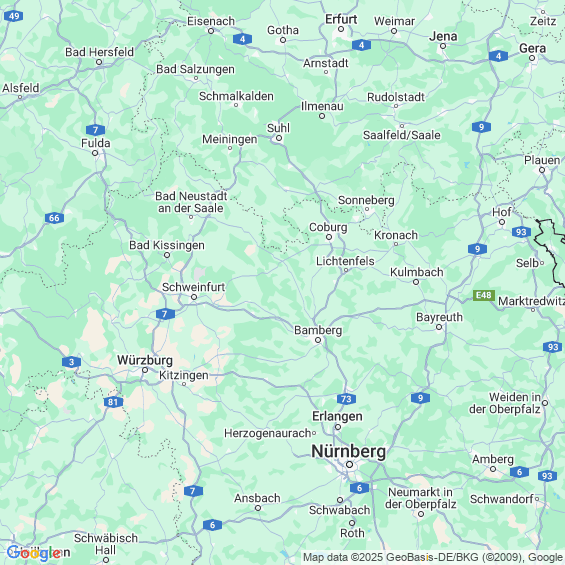Click the Bad Kissingen town label
Image resolution: width=565 pixels, height=565 pixels.
click(167, 245)
